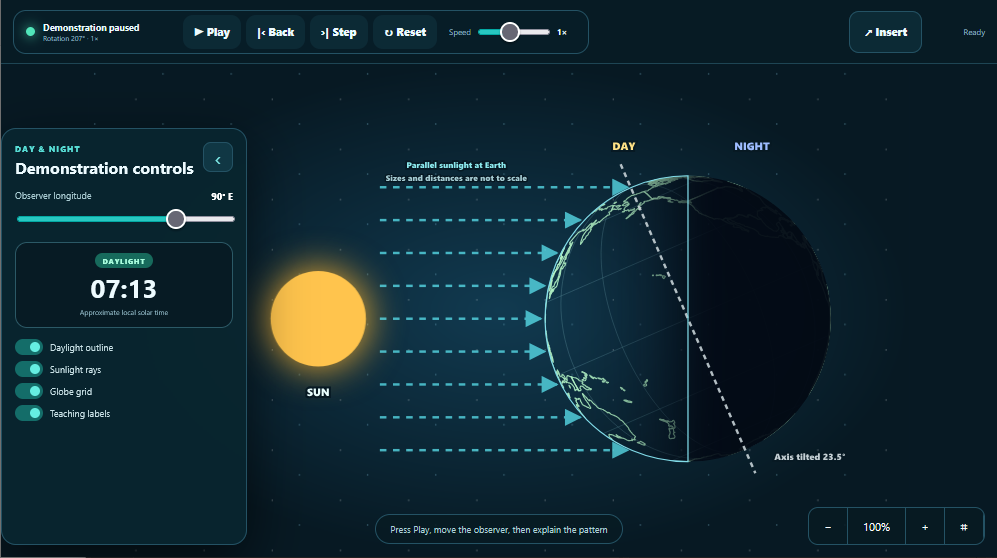This screenshot has width=997, height=558.
Task: Collapse the Demonstration controls panel
Action: pos(217,158)
